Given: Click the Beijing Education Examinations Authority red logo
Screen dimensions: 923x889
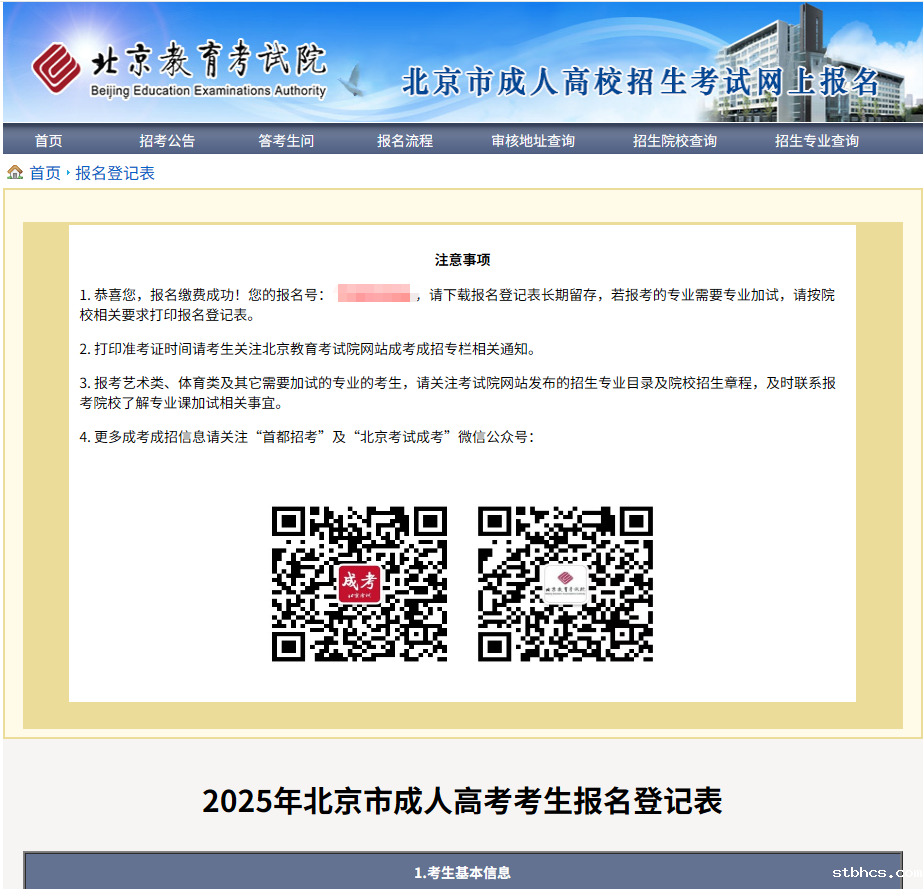Looking at the screenshot, I should (56, 67).
